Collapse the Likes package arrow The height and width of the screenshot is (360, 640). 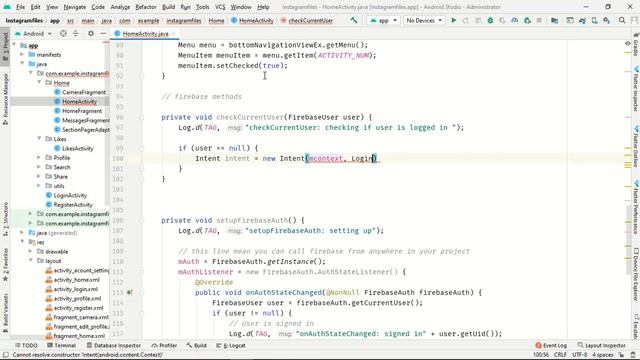click(39, 139)
